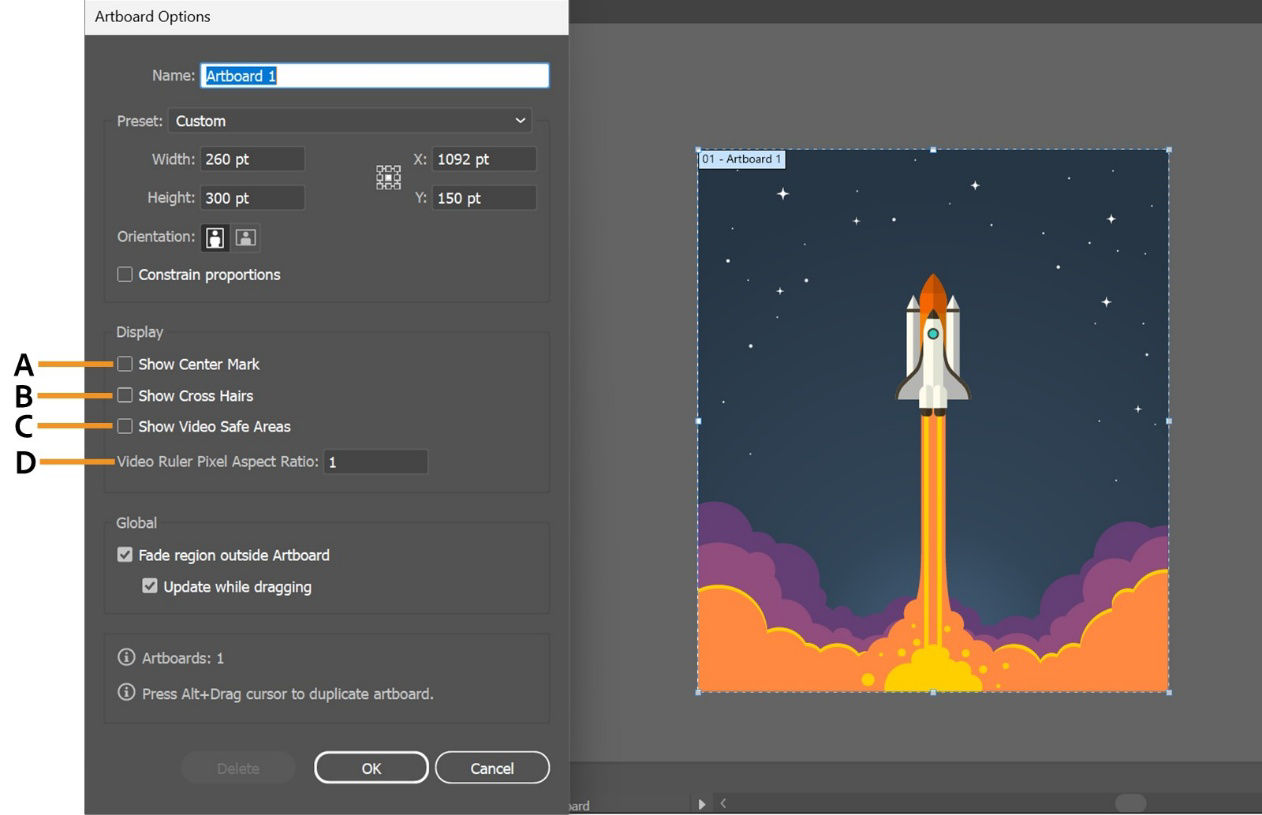Click the Width value field

[x=253, y=158]
